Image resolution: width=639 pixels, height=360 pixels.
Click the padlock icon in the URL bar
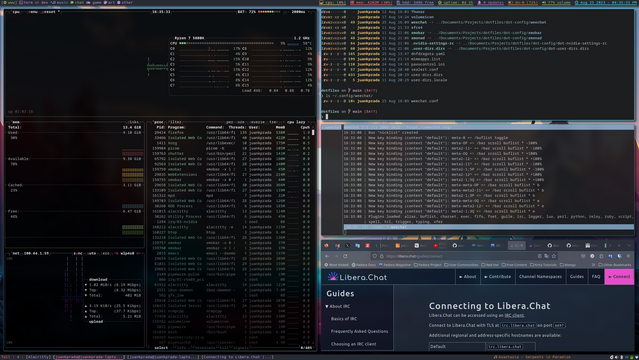click(382, 256)
